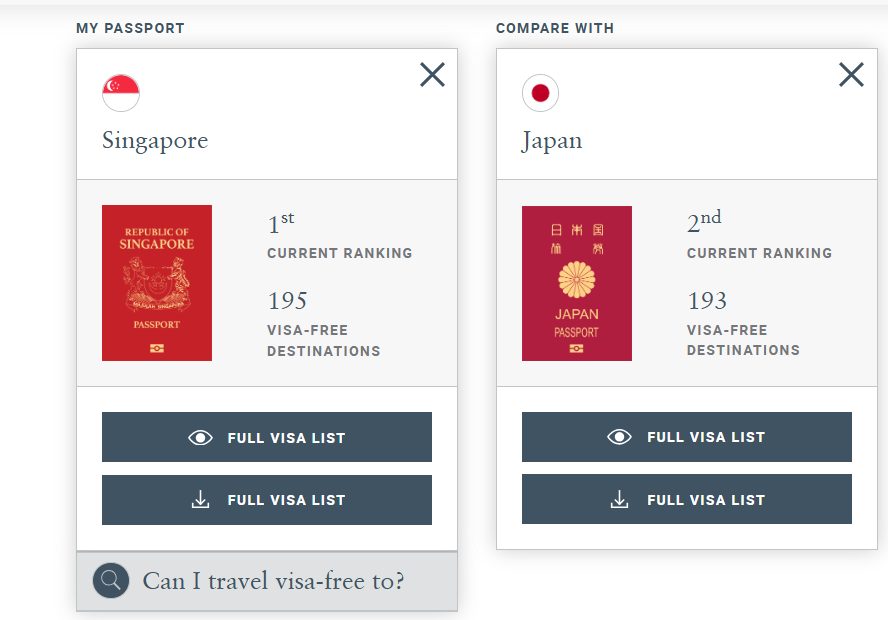View Japan's full visa list
The height and width of the screenshot is (620, 888).
point(687,437)
